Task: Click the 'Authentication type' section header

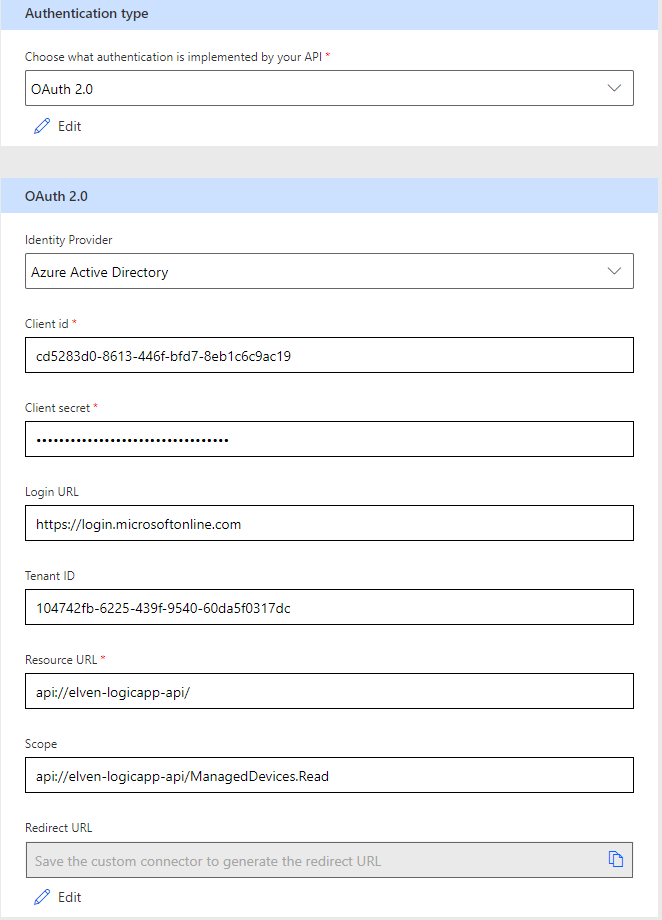Action: click(x=86, y=13)
